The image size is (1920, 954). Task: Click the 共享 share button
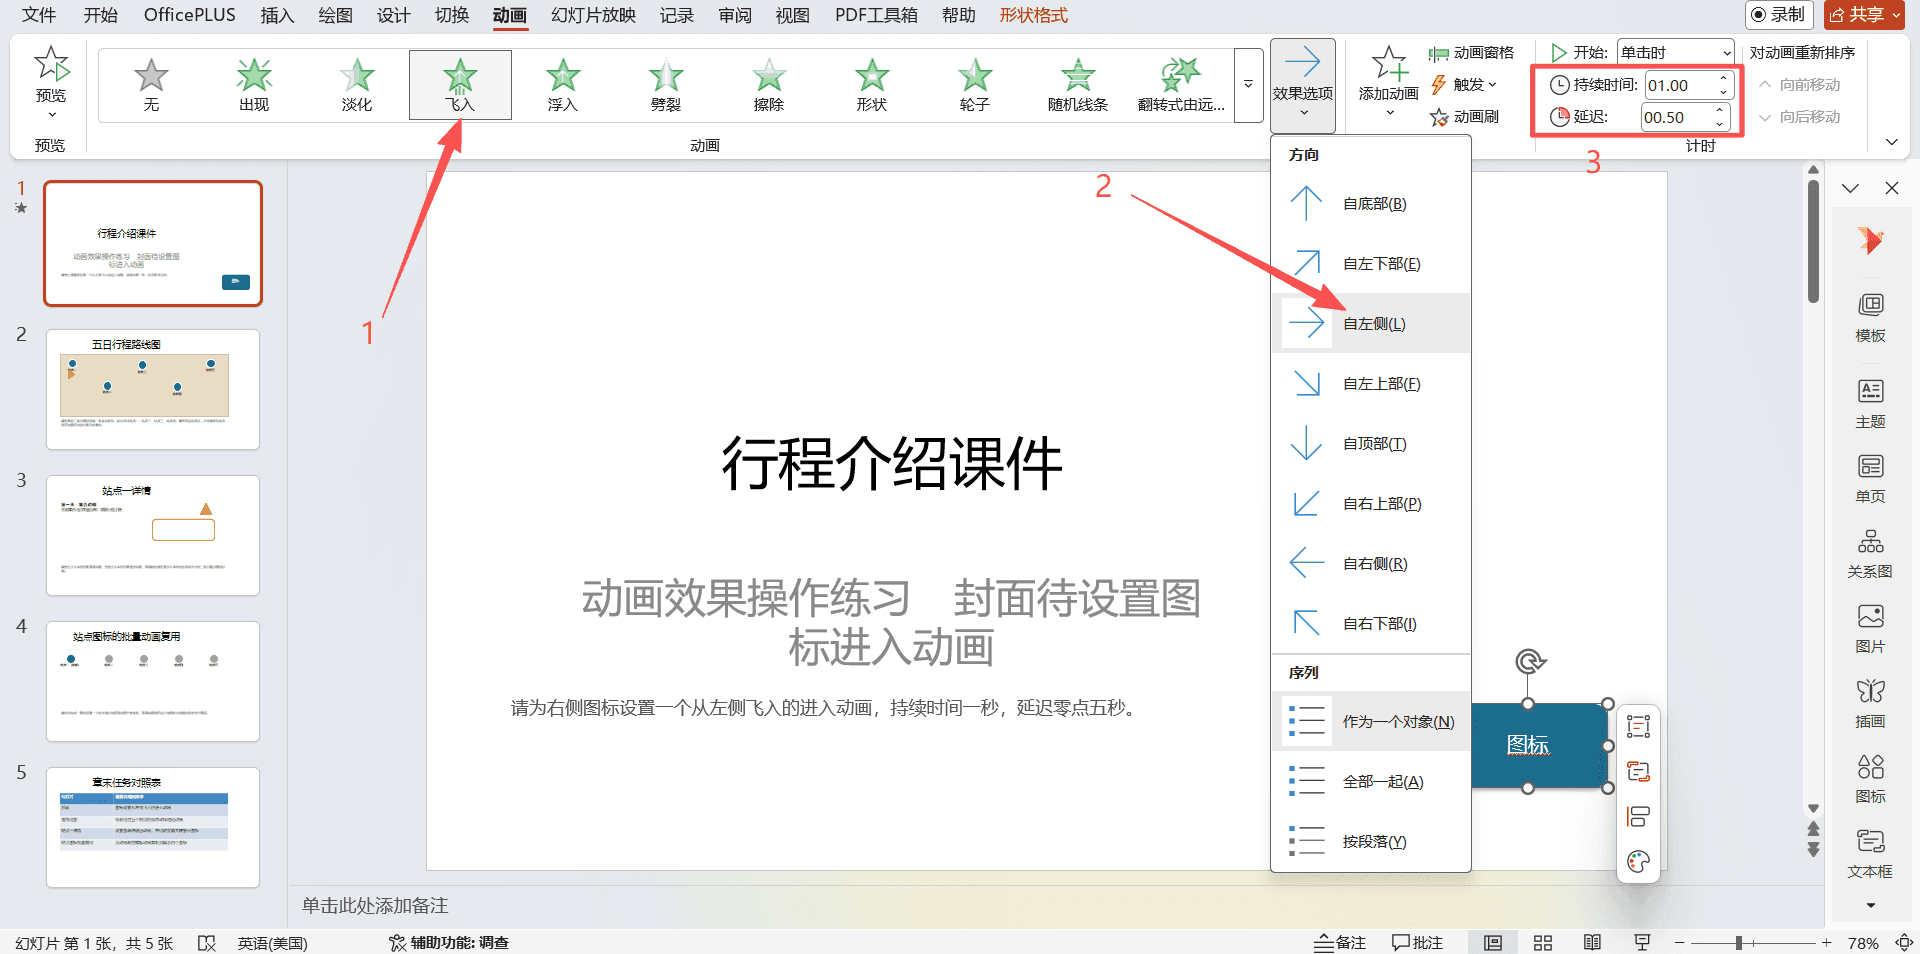[1864, 15]
